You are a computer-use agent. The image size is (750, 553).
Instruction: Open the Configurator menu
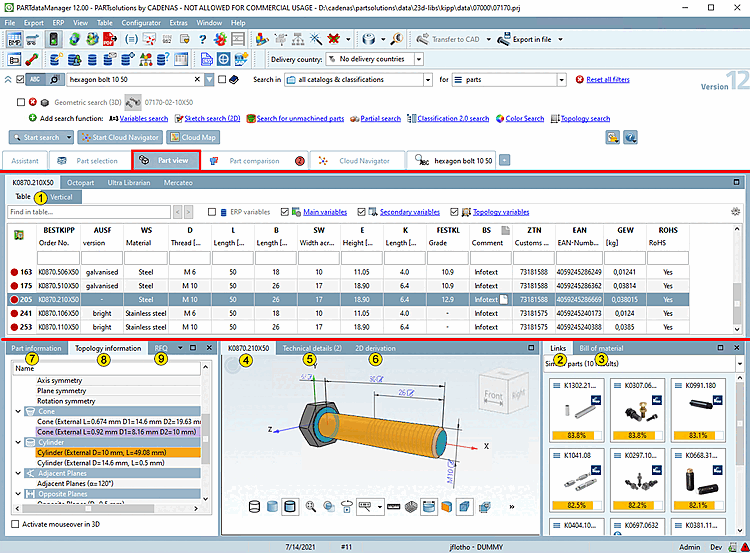click(142, 21)
